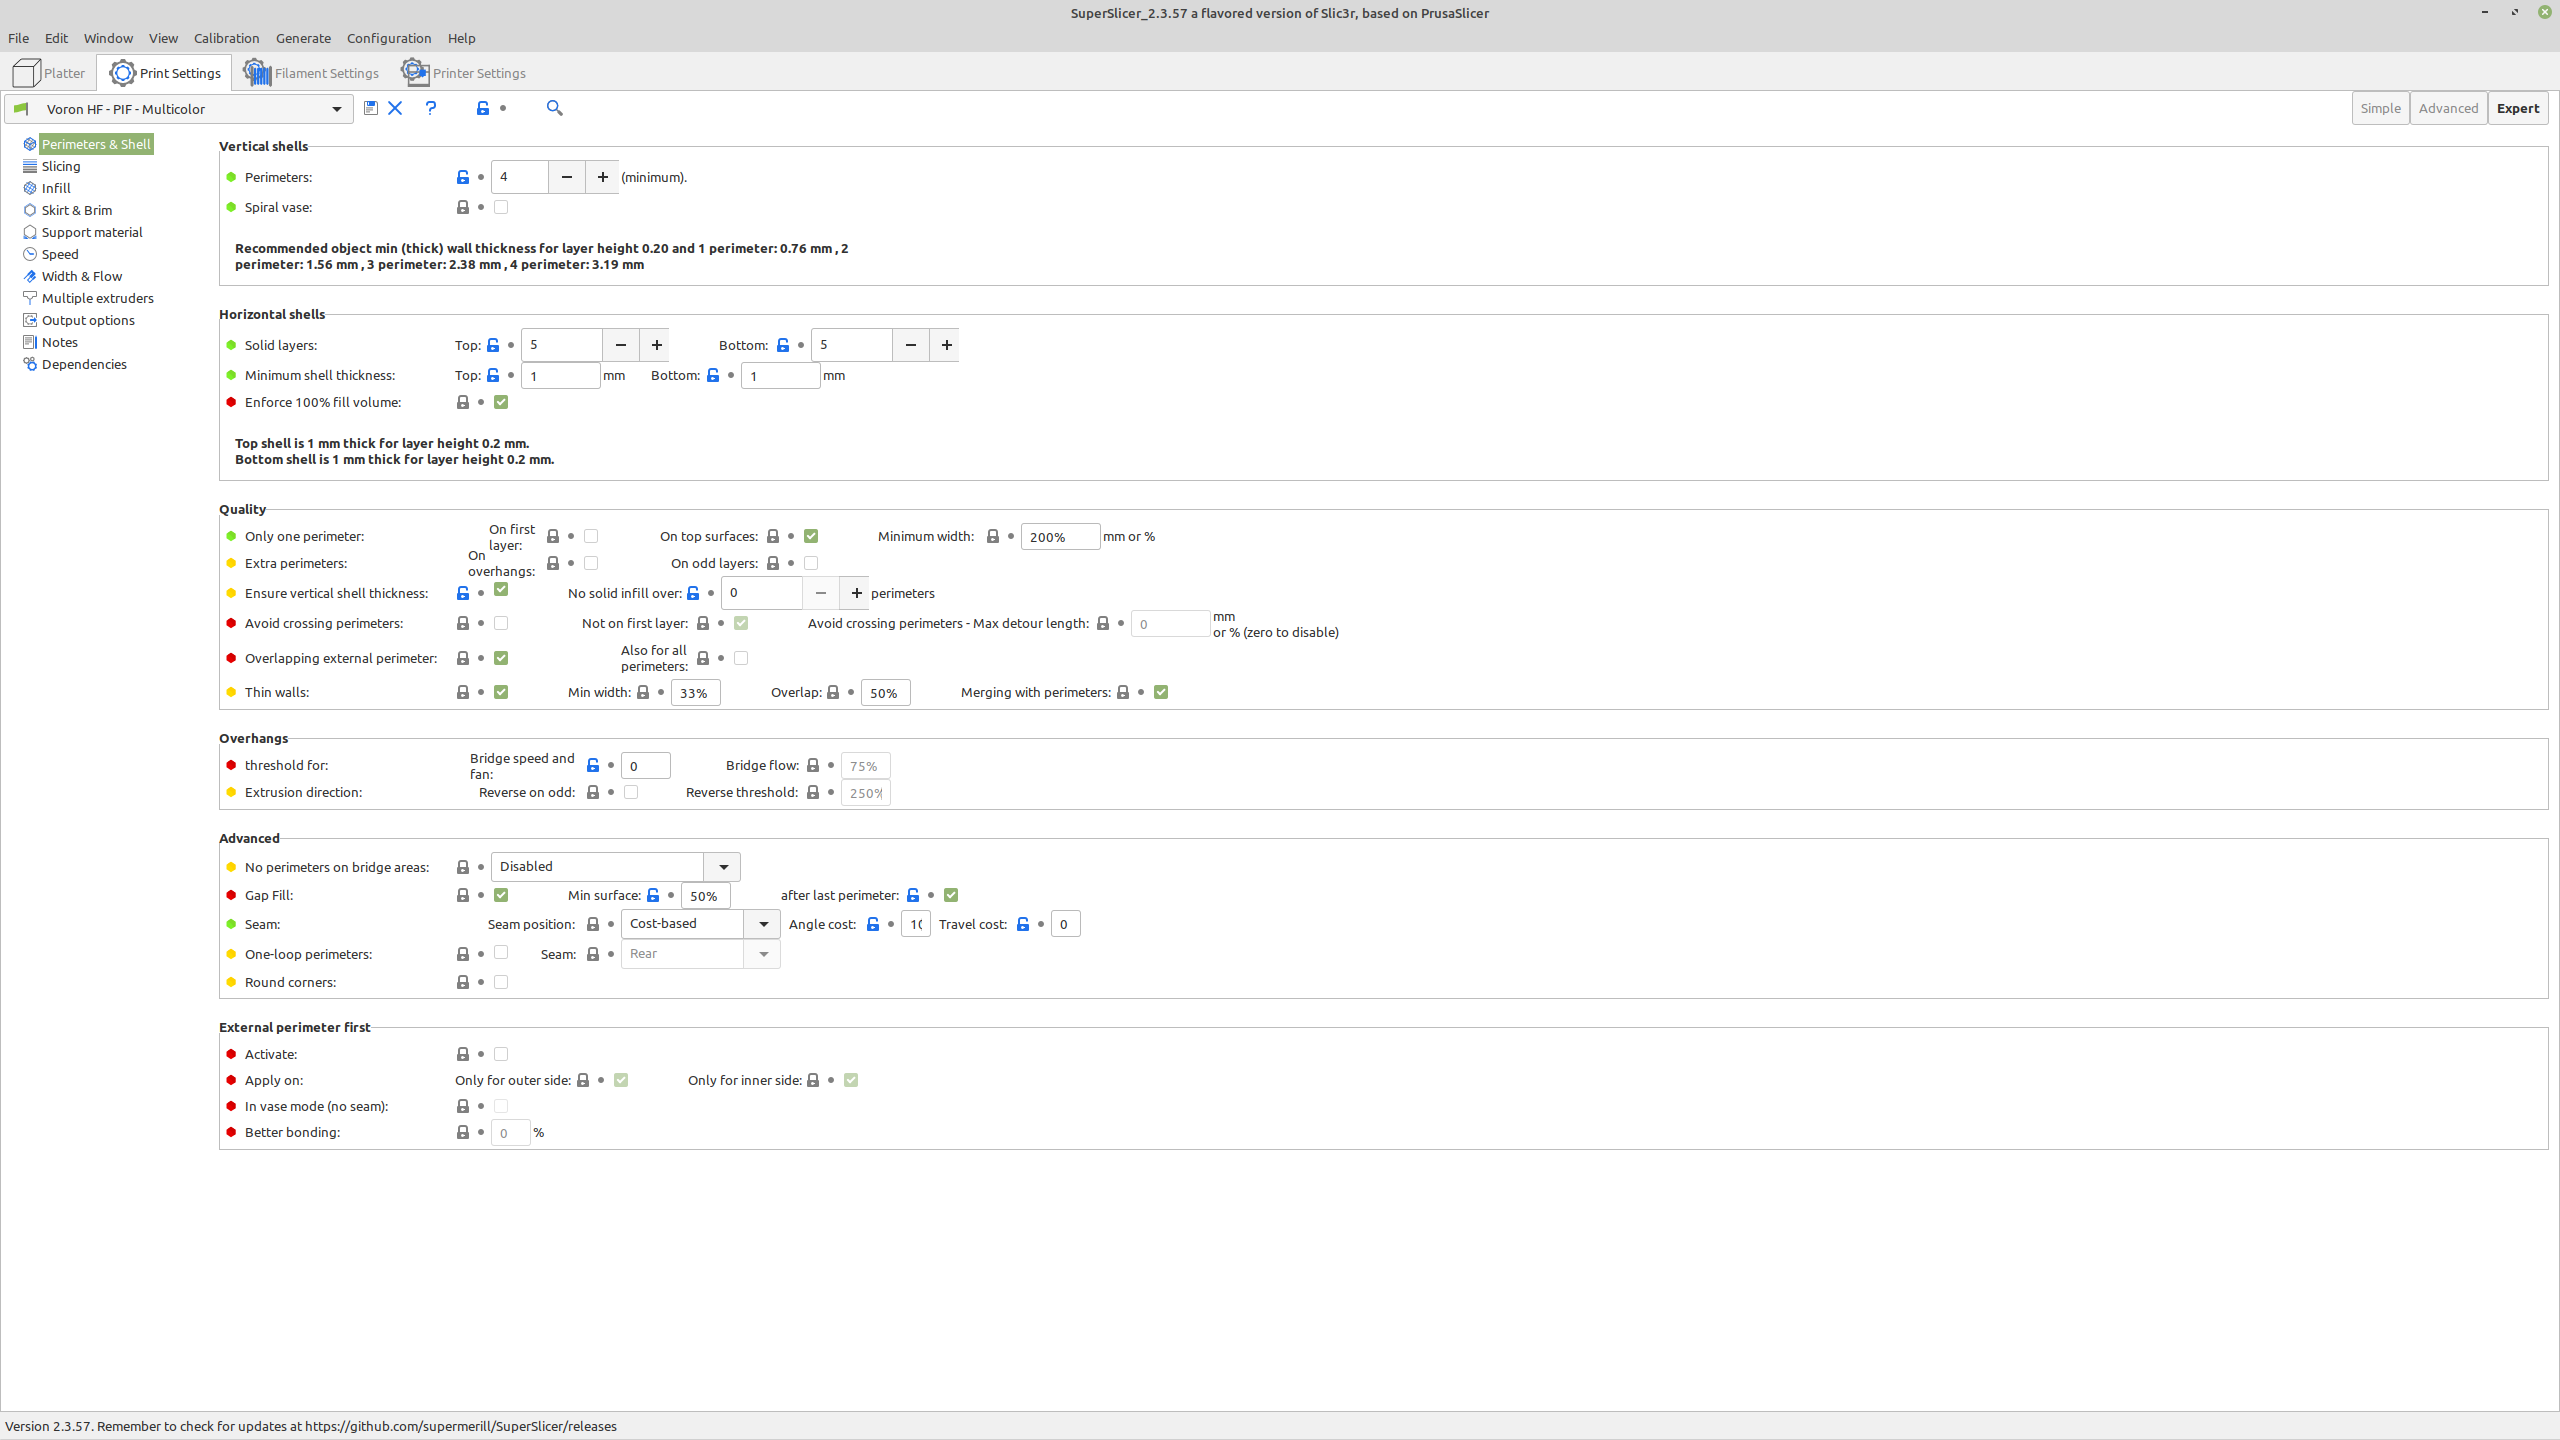Switch to Advanced mode
2560x1440 pixels.
(2449, 108)
